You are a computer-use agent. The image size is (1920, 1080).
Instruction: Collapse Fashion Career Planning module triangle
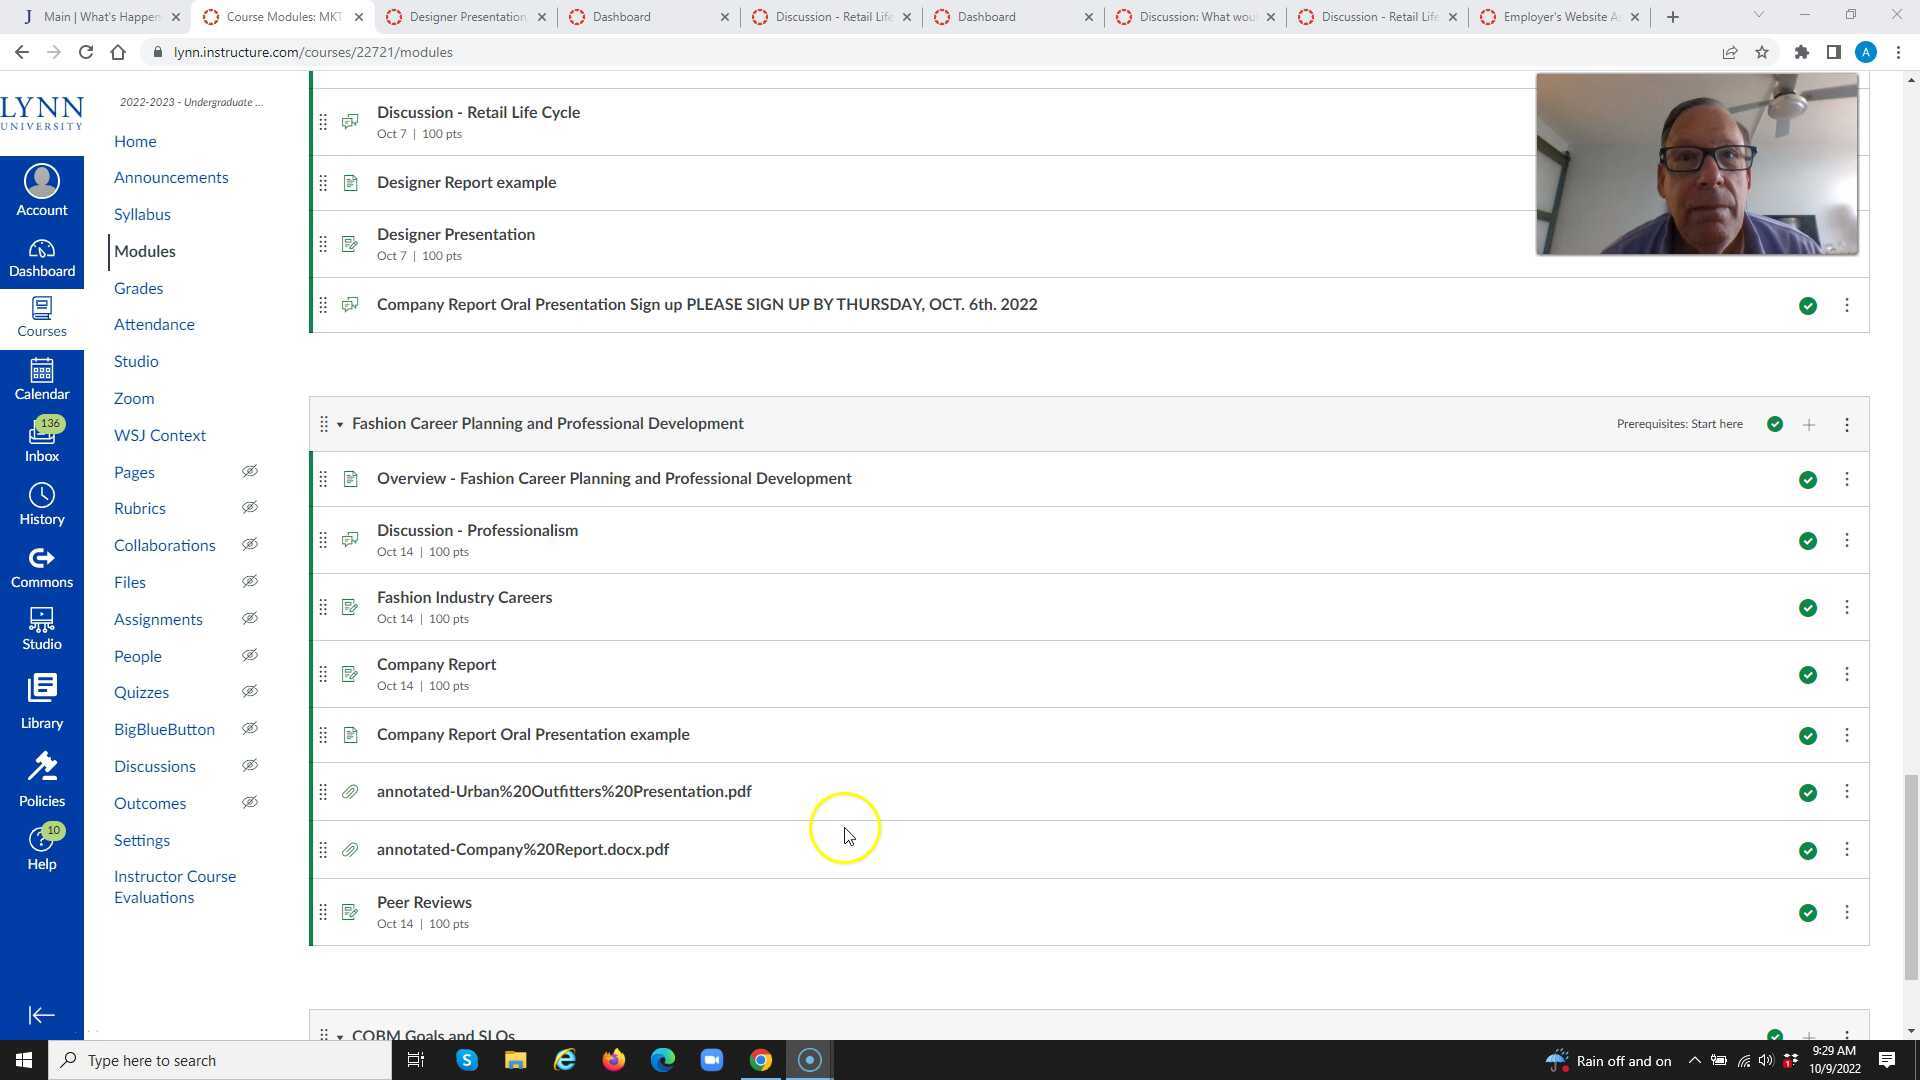340,425
